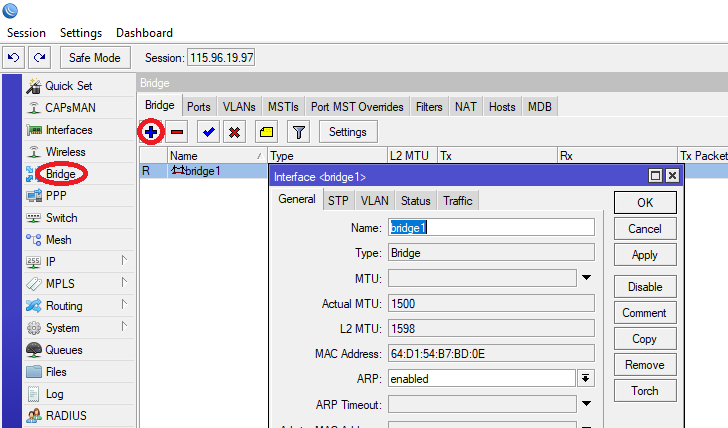Switch to the Ports tab
Image resolution: width=728 pixels, height=428 pixels.
[199, 107]
